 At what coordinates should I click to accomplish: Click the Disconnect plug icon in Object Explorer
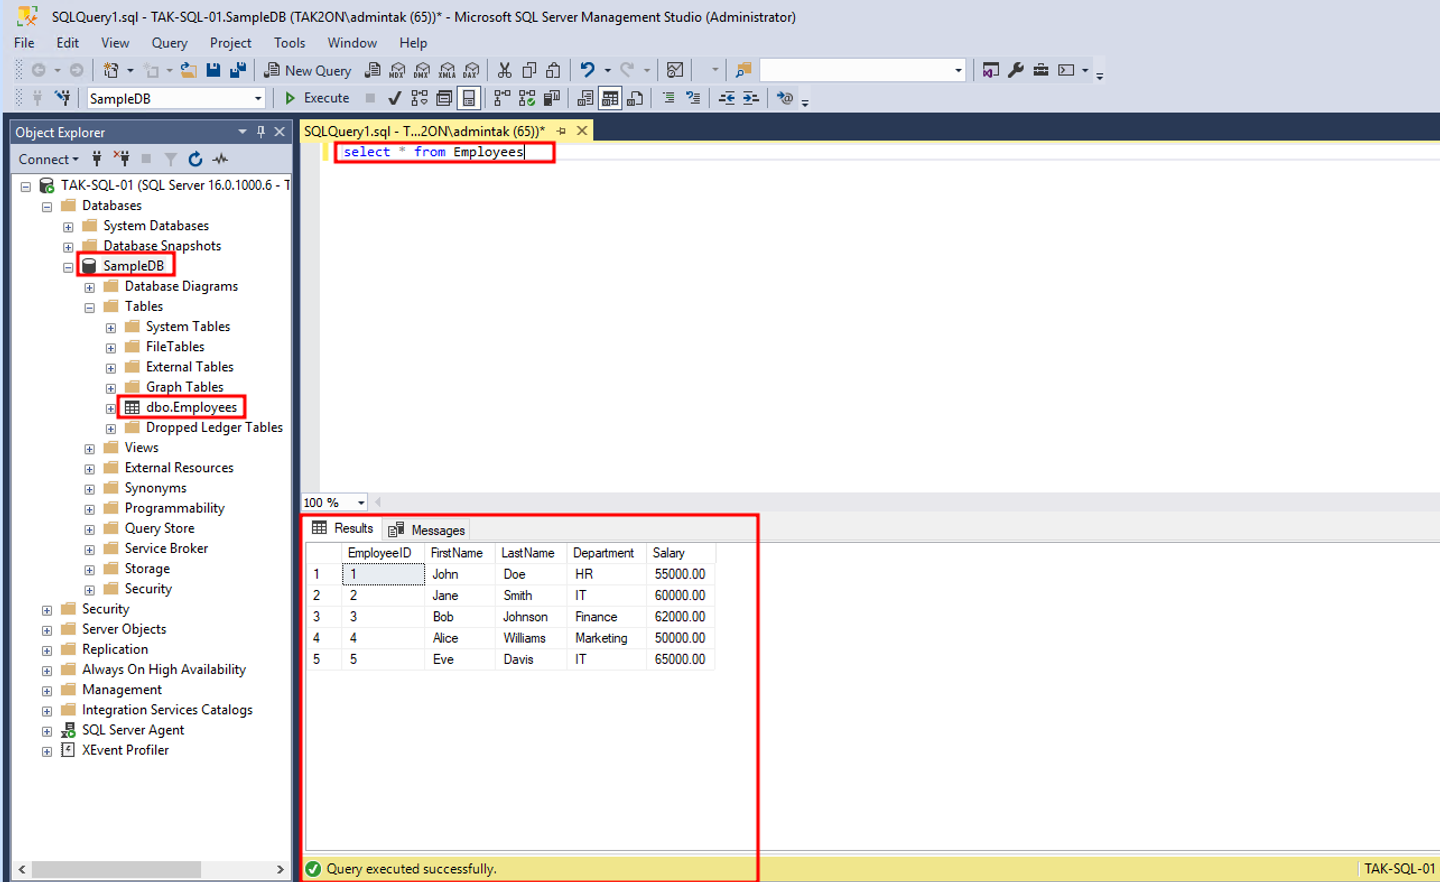[x=121, y=159]
